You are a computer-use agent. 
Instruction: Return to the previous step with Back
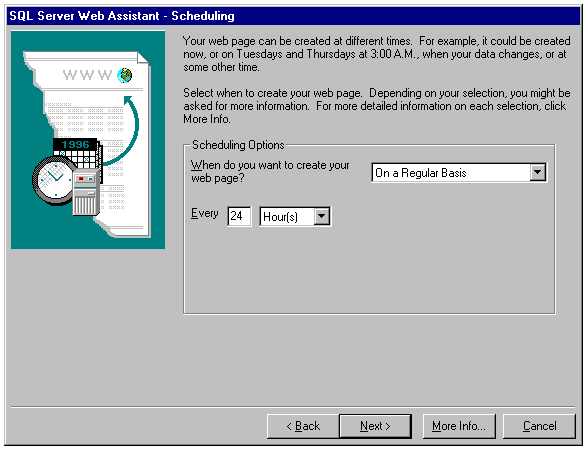tap(303, 426)
